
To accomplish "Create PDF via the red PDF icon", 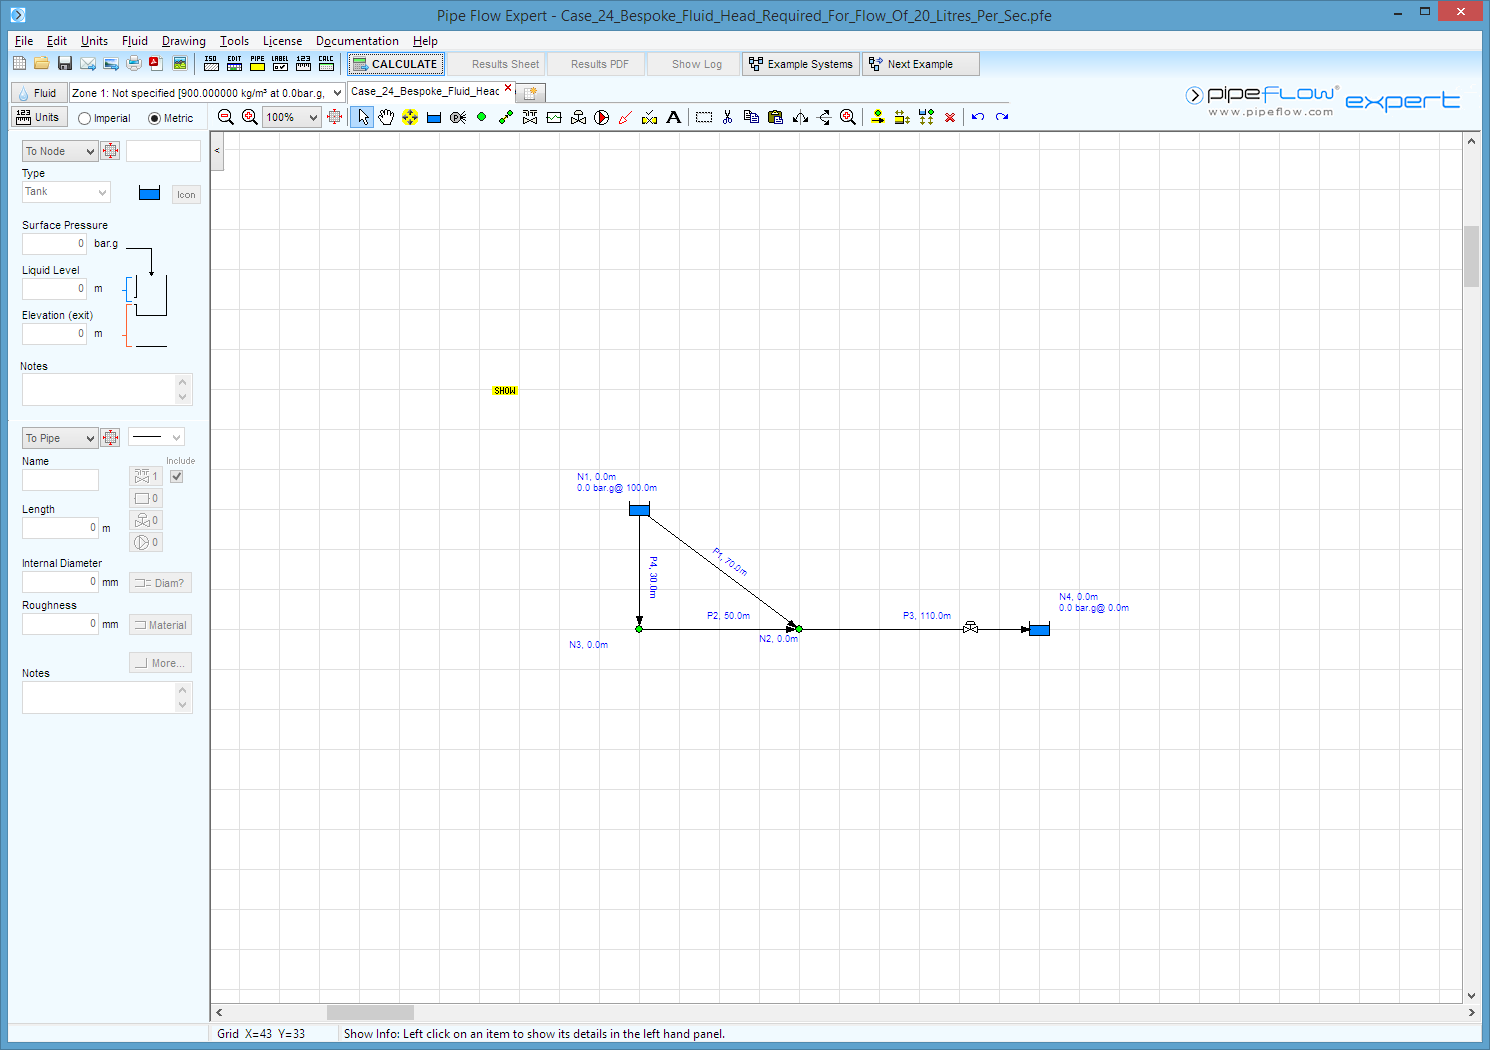I will point(156,63).
